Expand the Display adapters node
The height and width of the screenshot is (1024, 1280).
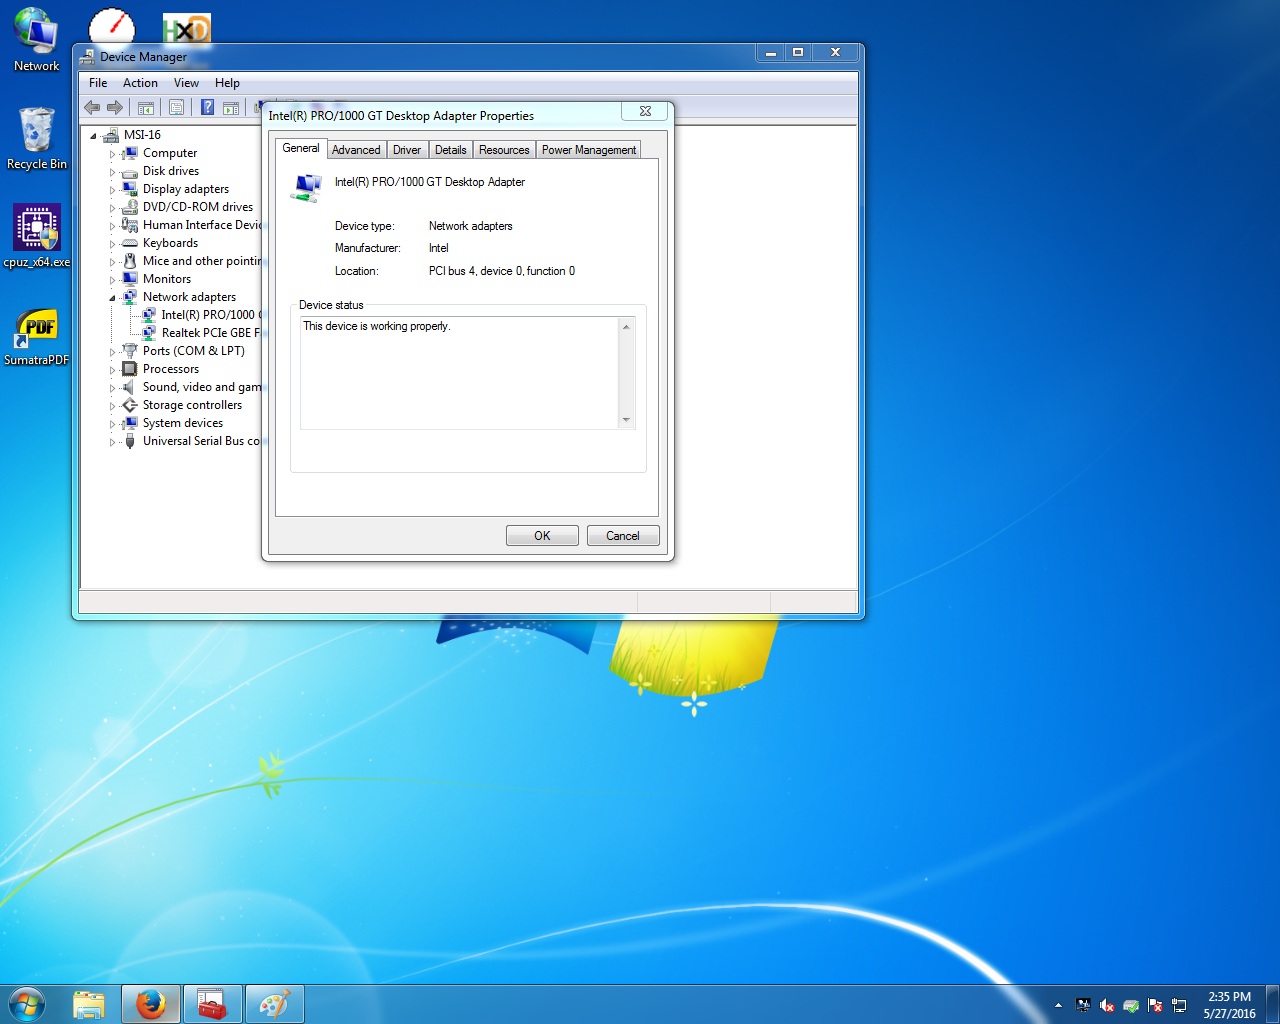tap(112, 190)
